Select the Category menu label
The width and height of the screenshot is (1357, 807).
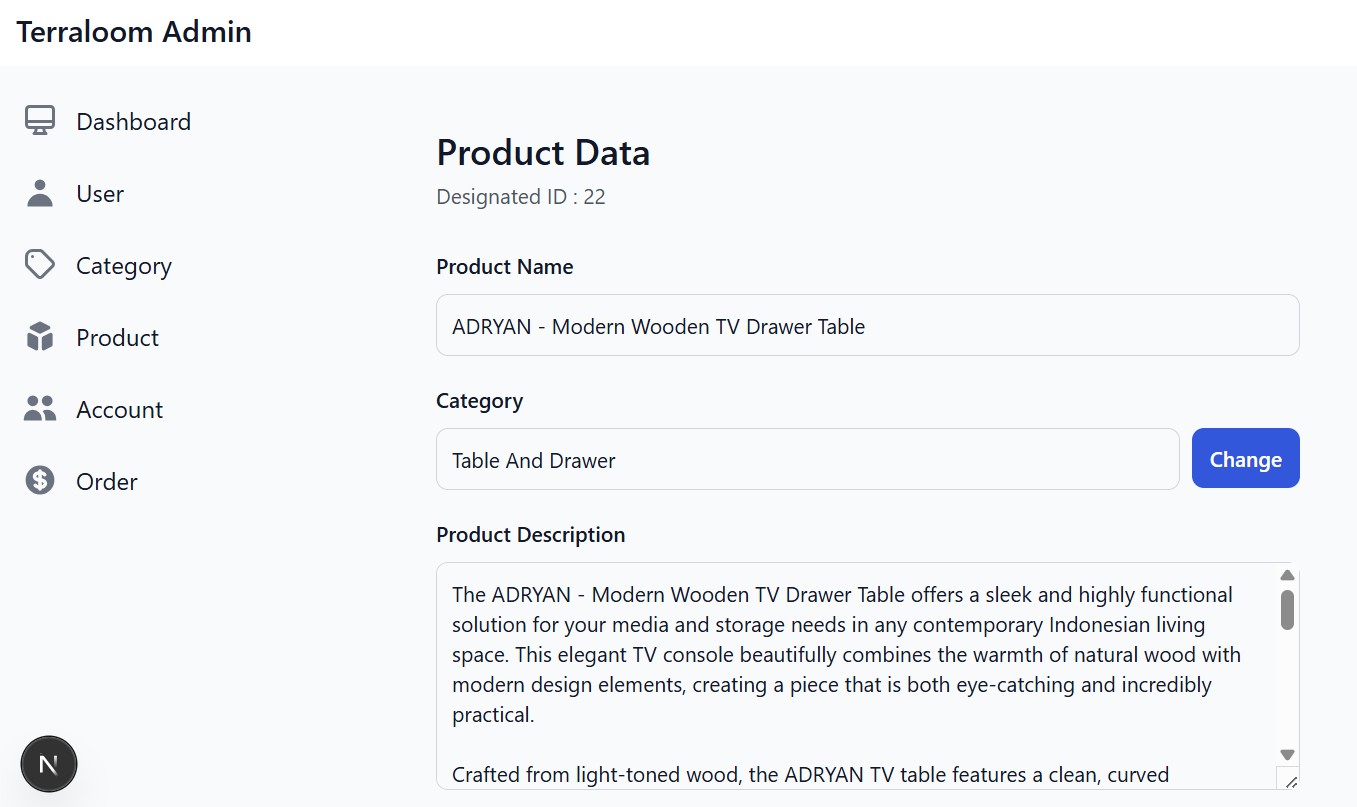pyautogui.click(x=124, y=266)
